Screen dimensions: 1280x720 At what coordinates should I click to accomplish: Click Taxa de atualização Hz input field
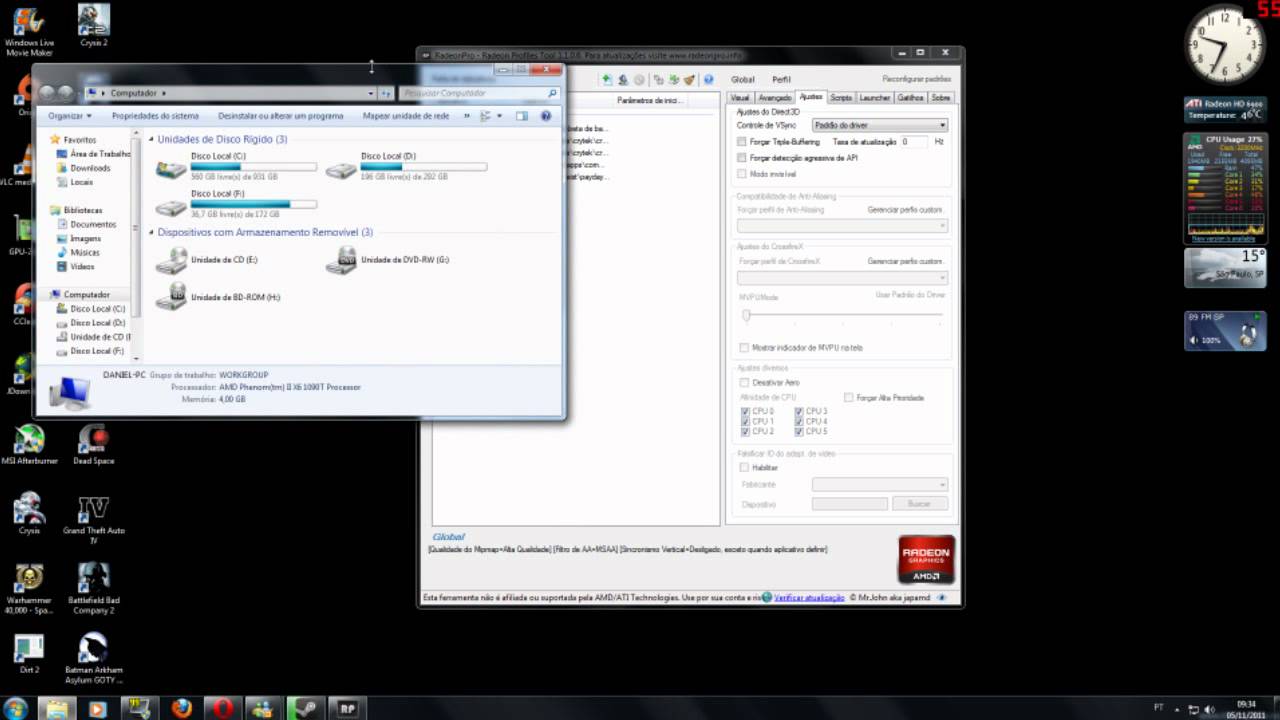[x=914, y=142]
